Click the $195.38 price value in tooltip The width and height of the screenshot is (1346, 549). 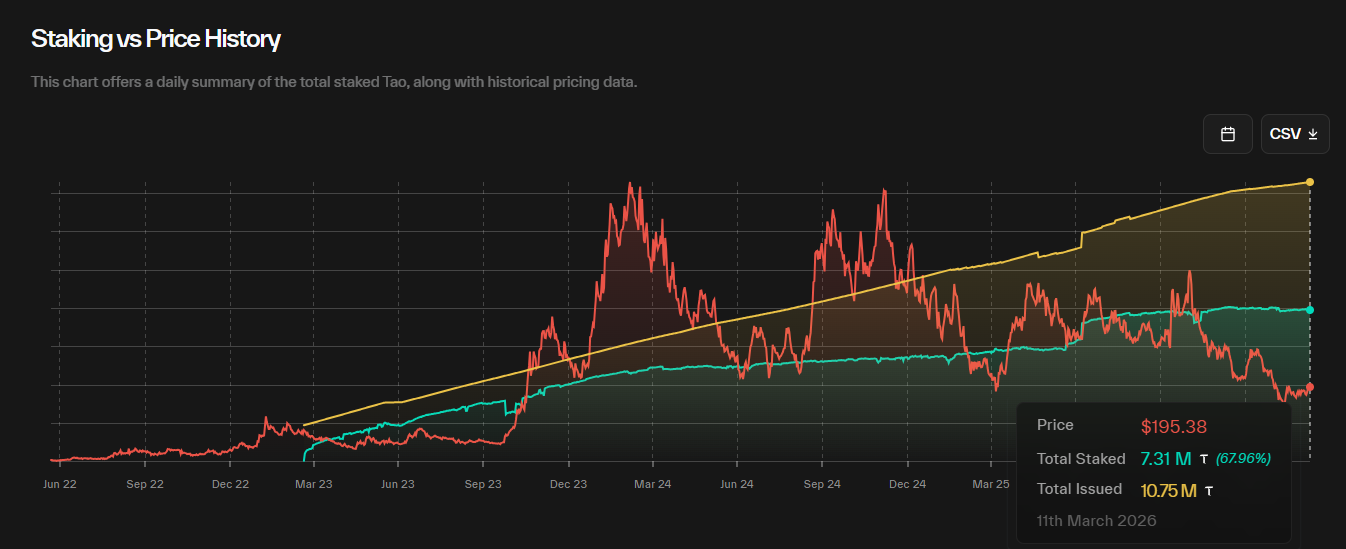tap(1173, 427)
